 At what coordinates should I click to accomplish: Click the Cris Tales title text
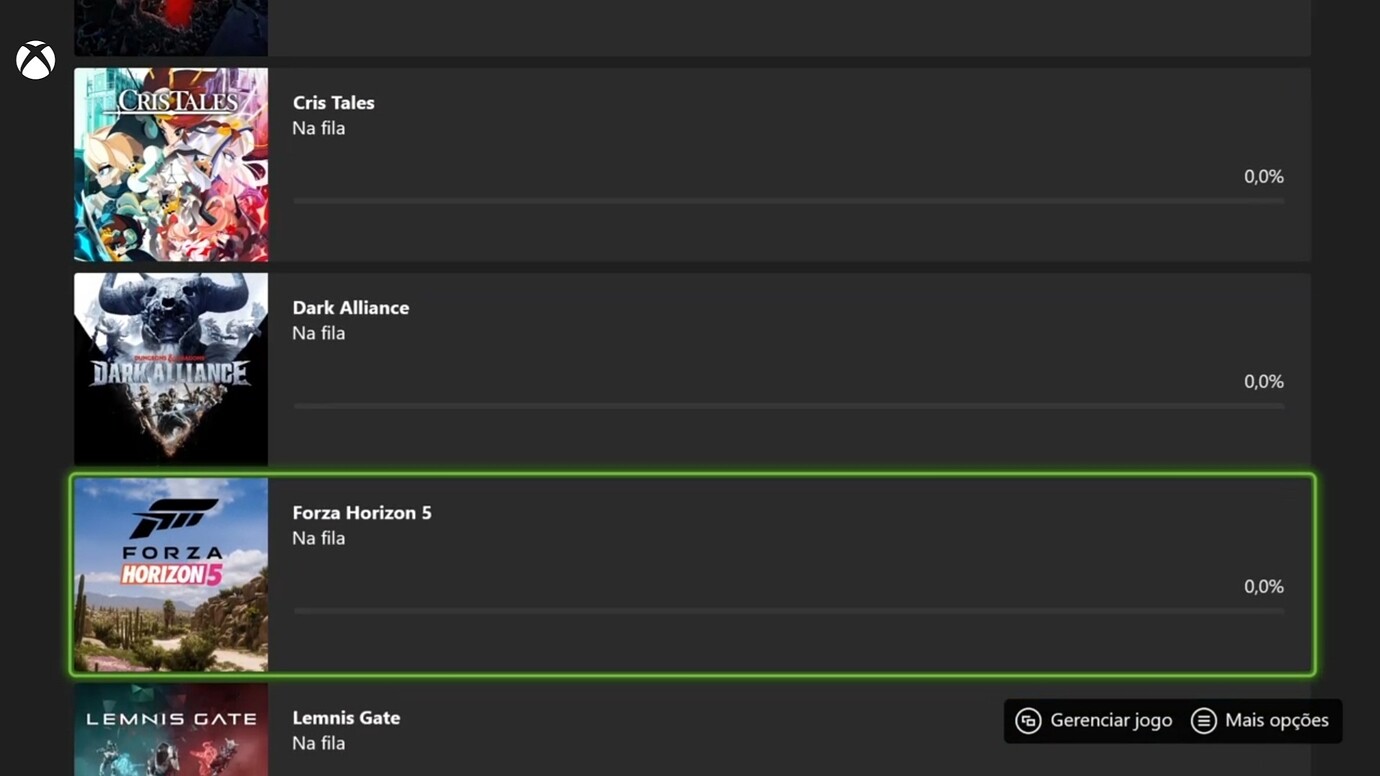pos(333,103)
